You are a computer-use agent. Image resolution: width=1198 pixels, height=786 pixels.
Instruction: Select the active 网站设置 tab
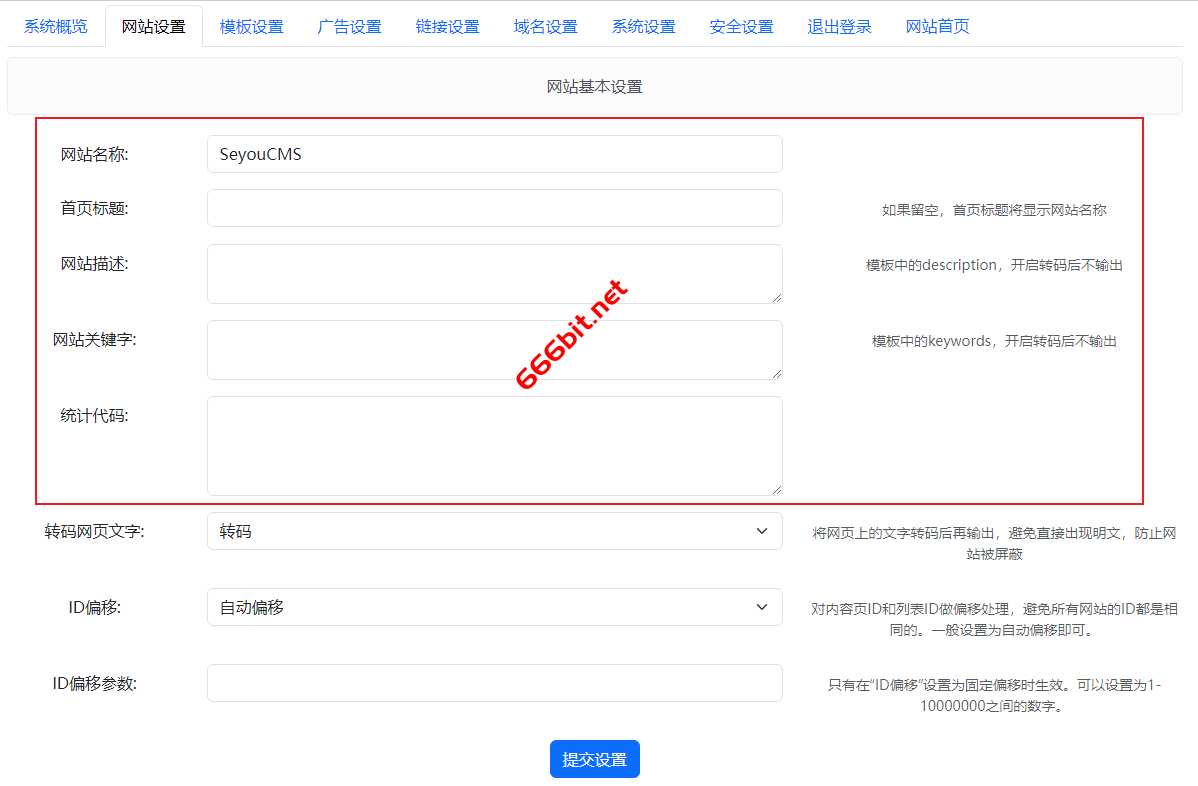click(153, 27)
